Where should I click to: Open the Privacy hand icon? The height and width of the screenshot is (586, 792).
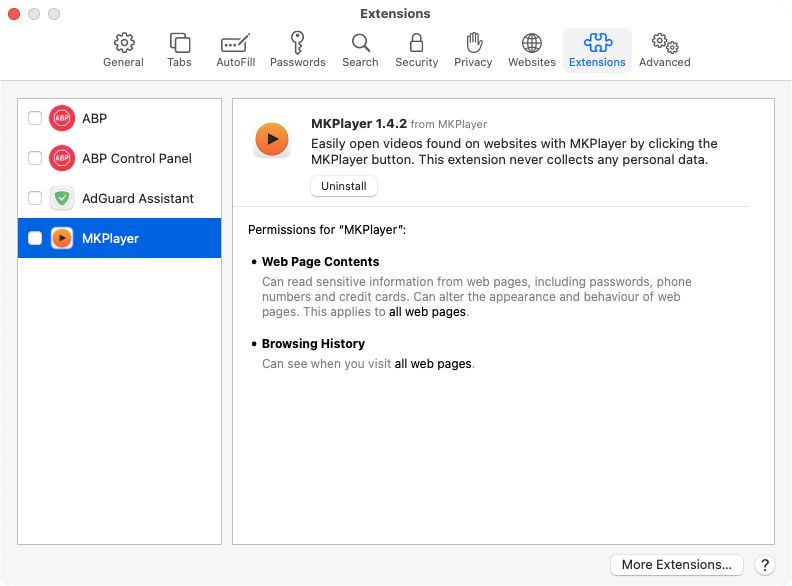(474, 42)
